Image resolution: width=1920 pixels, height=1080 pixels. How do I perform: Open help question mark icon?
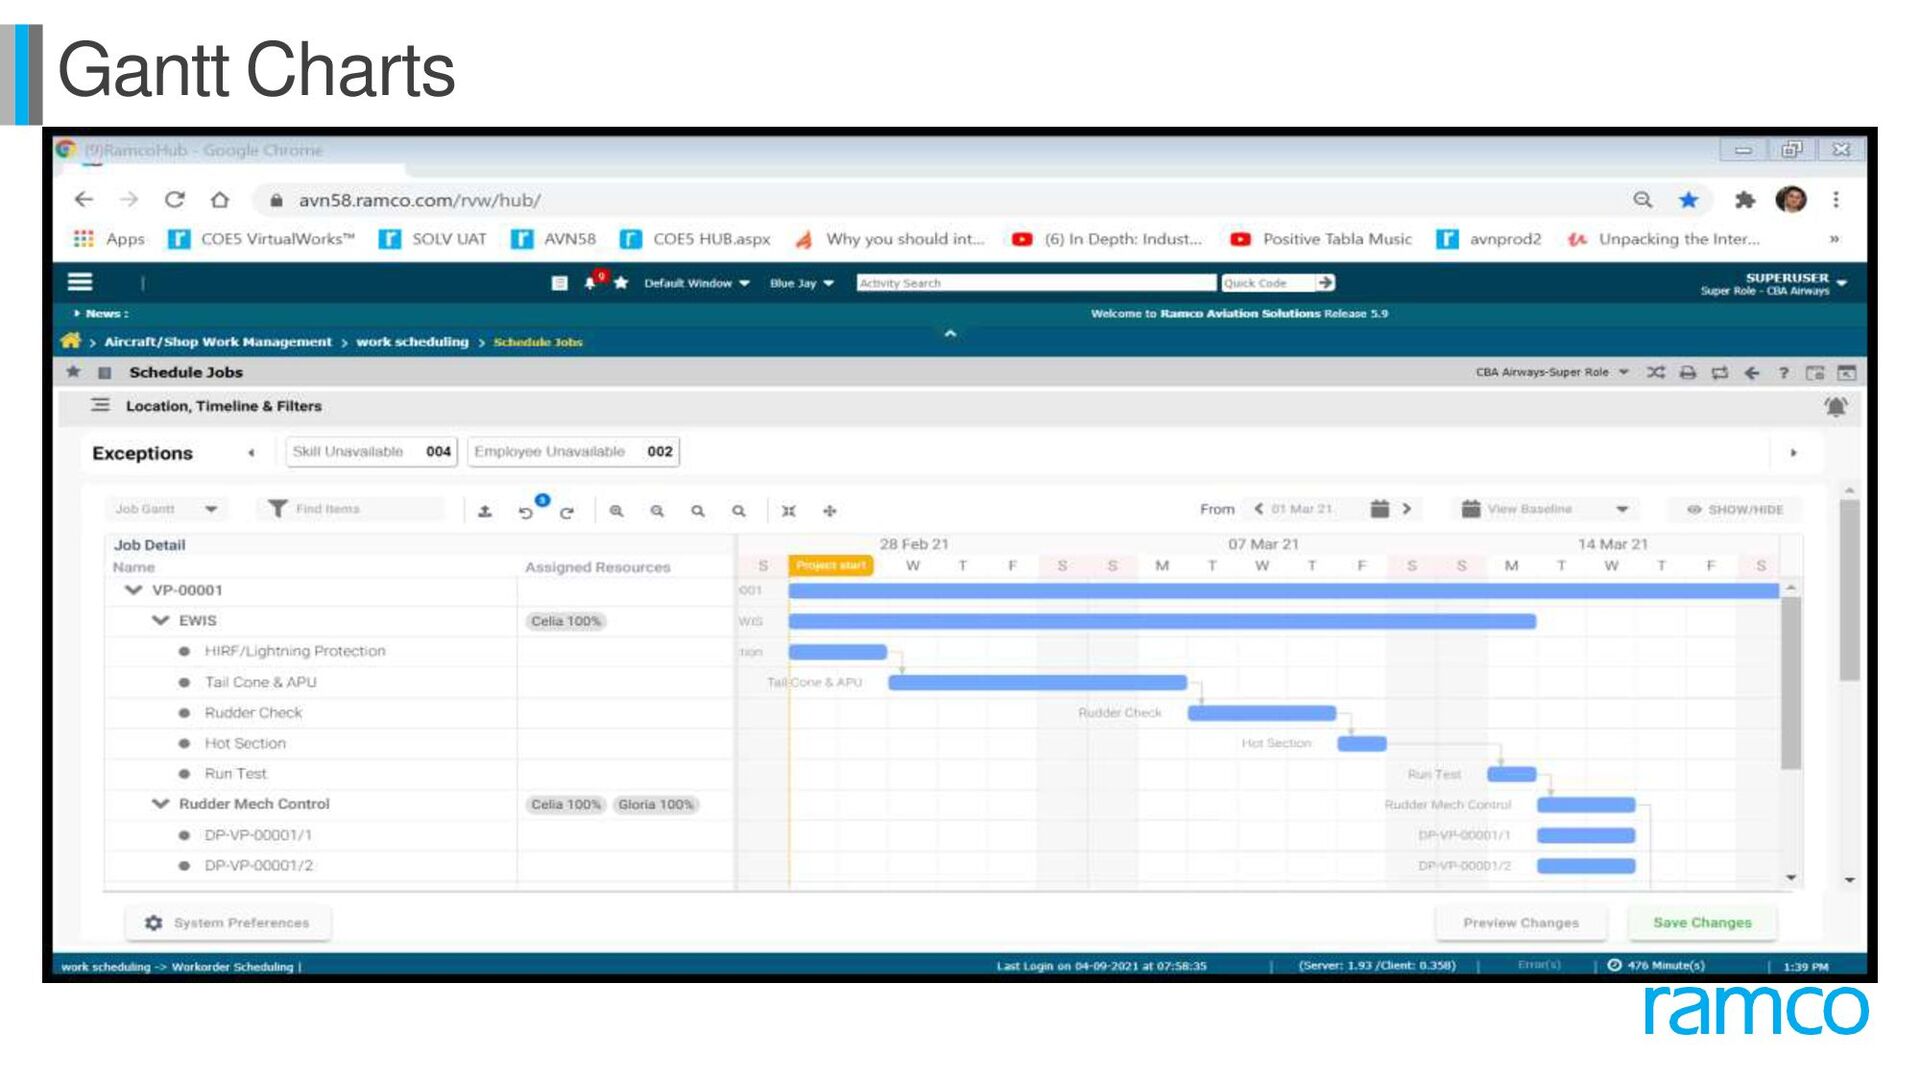click(x=1783, y=372)
